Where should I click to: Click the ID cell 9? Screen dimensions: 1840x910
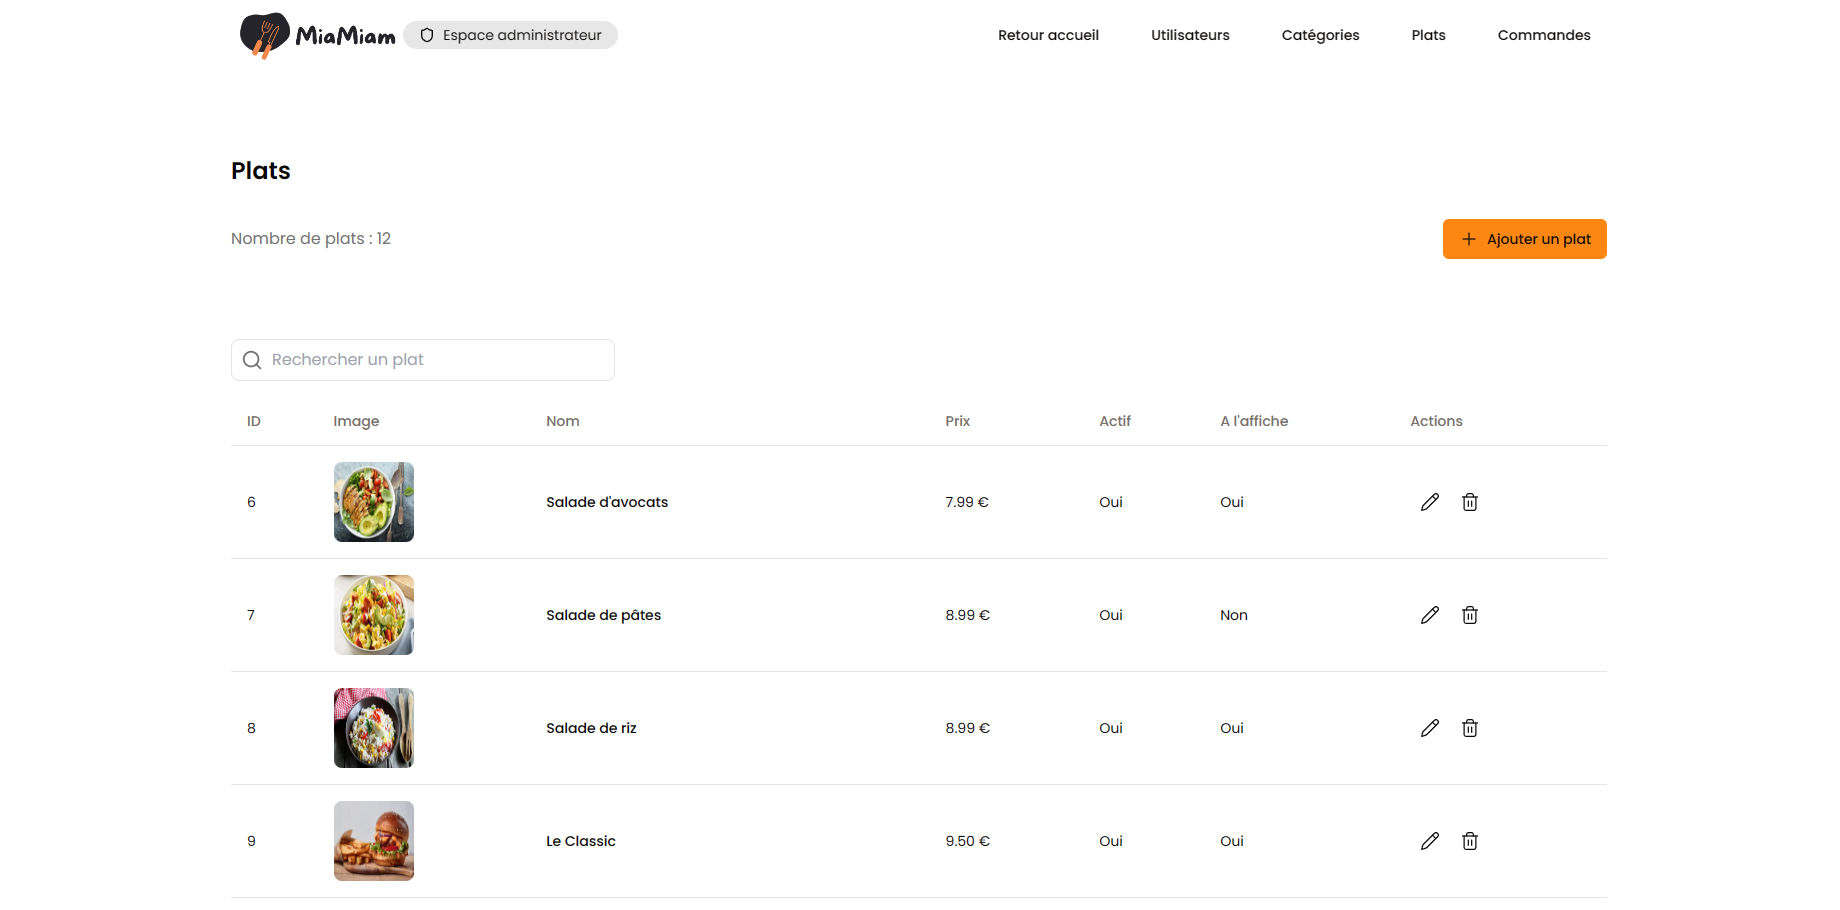tap(251, 841)
